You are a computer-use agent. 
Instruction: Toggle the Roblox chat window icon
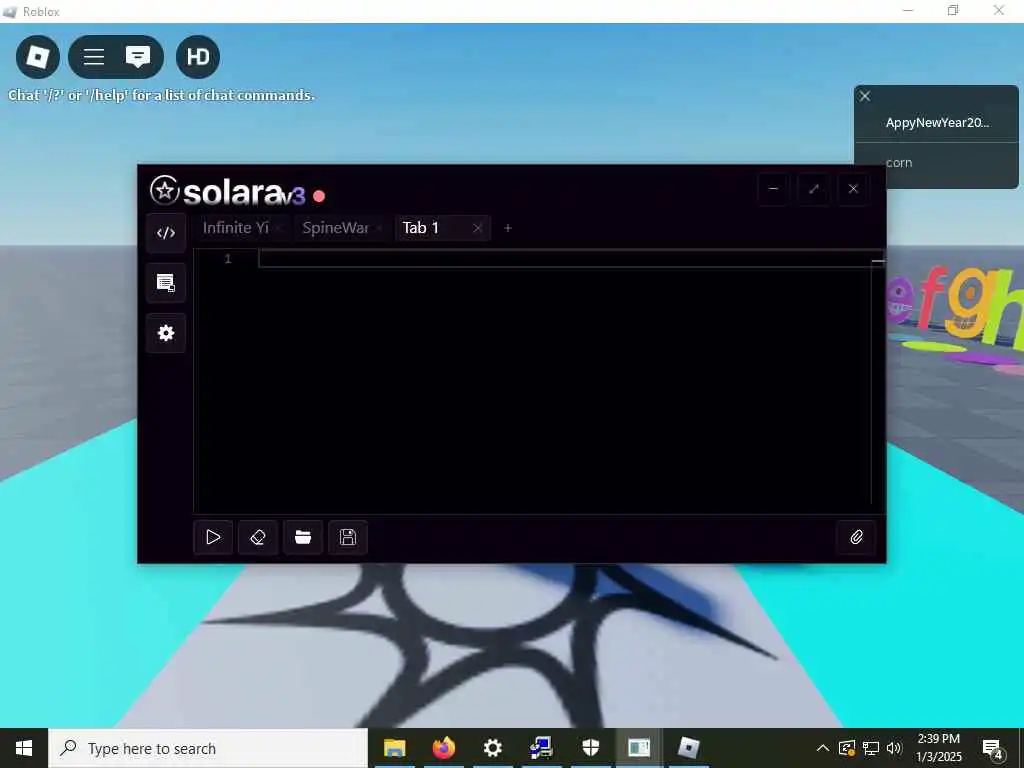click(x=138, y=57)
